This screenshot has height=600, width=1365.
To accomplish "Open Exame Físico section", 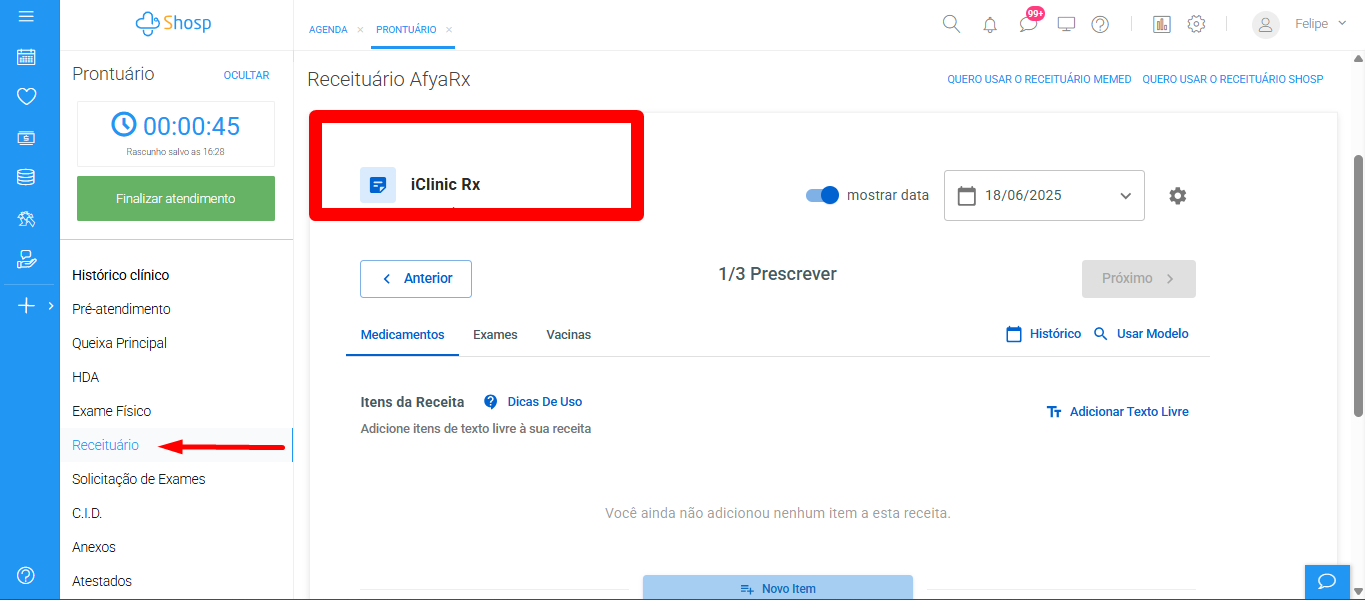I will point(111,411).
